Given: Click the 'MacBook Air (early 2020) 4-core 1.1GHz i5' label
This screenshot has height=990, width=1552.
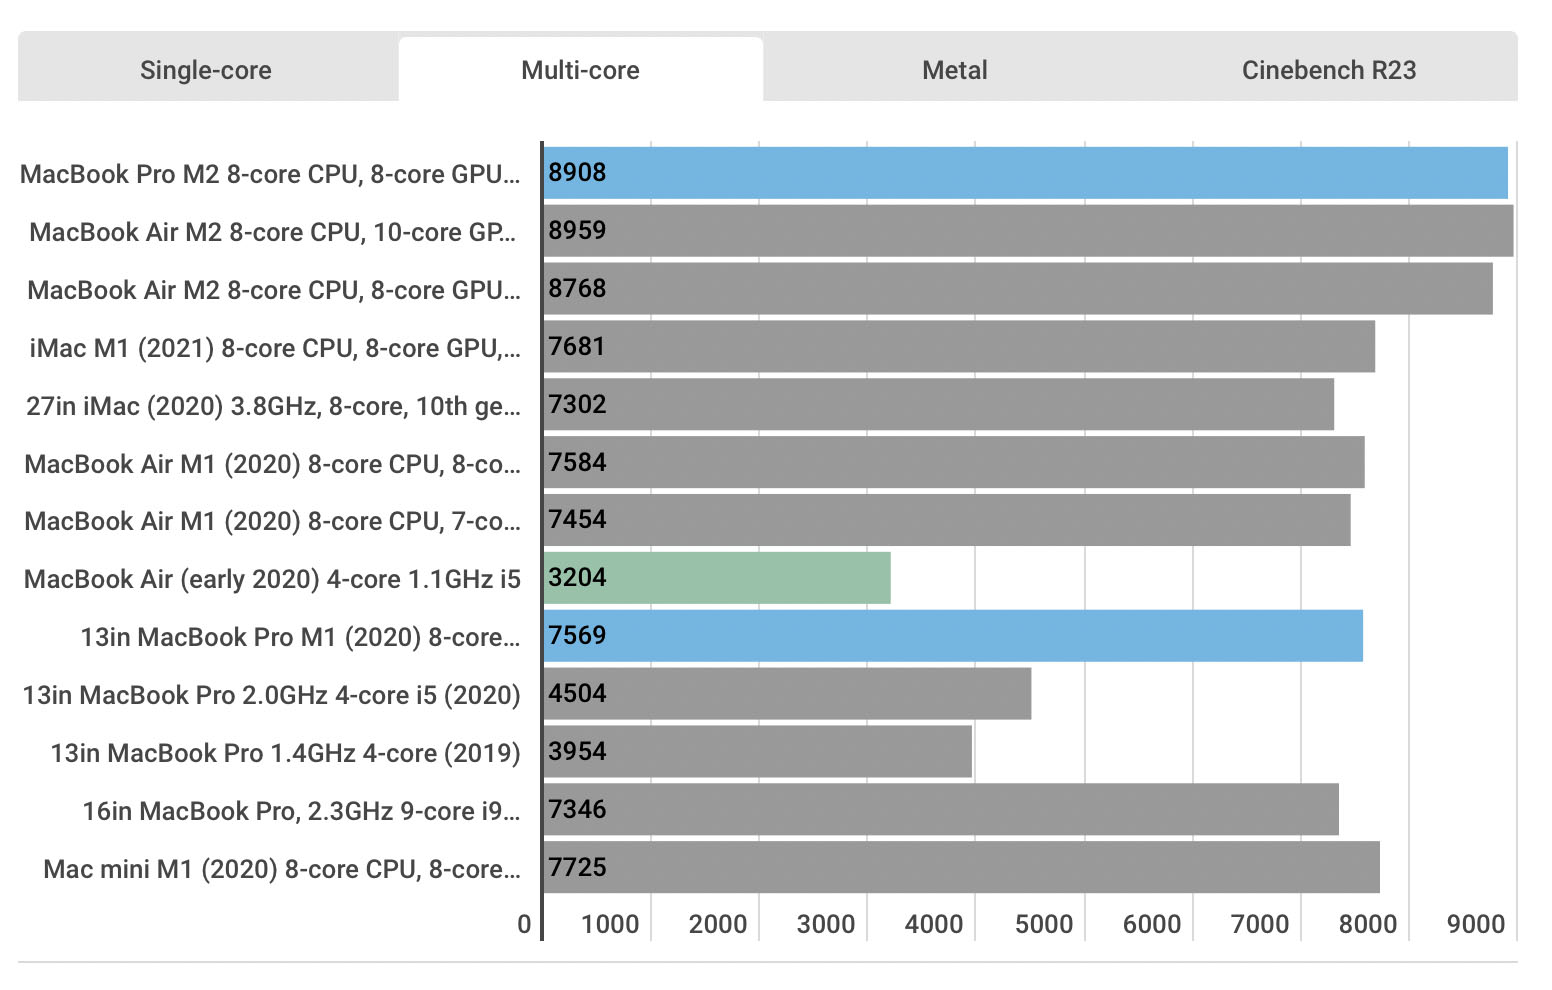Looking at the screenshot, I should pos(272,579).
